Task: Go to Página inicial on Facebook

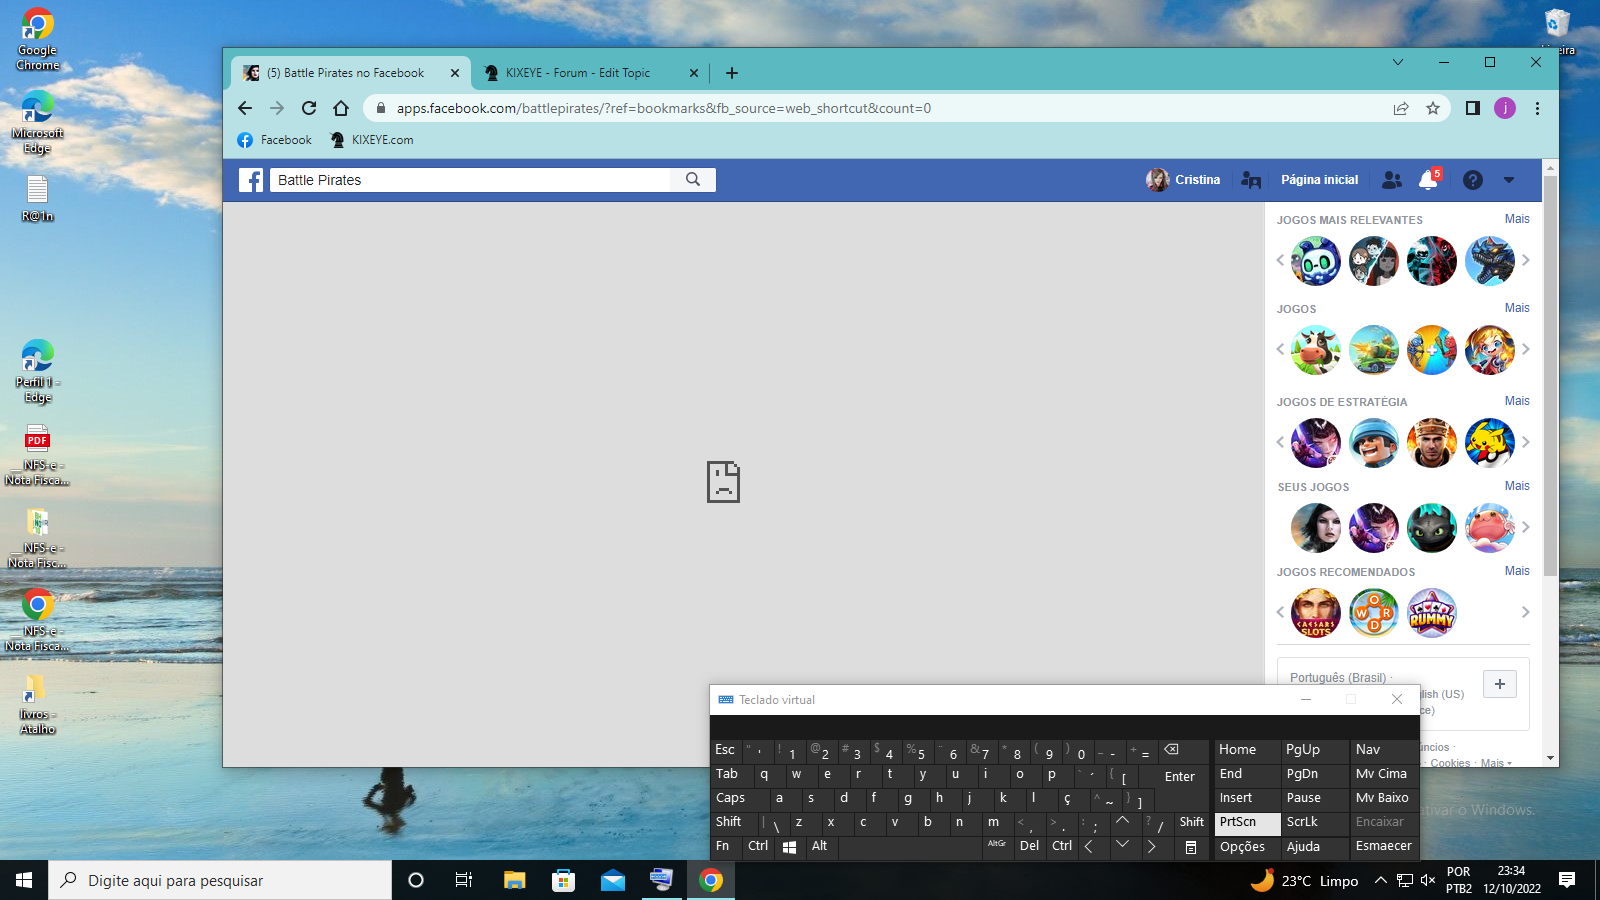Action: [x=1320, y=180]
